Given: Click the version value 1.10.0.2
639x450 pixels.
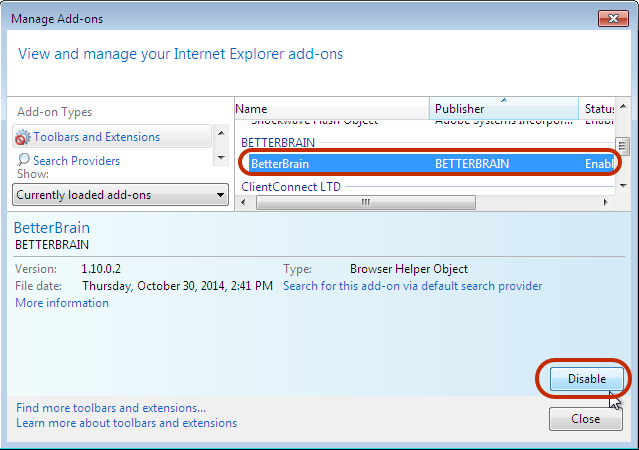Looking at the screenshot, I should pos(101,269).
